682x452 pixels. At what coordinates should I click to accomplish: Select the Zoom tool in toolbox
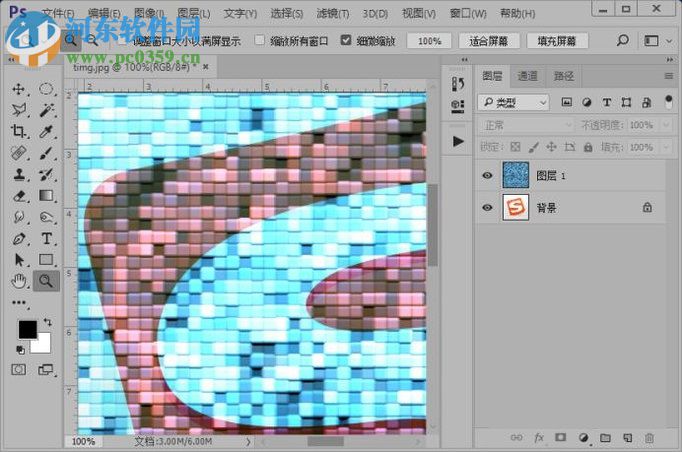(x=46, y=281)
